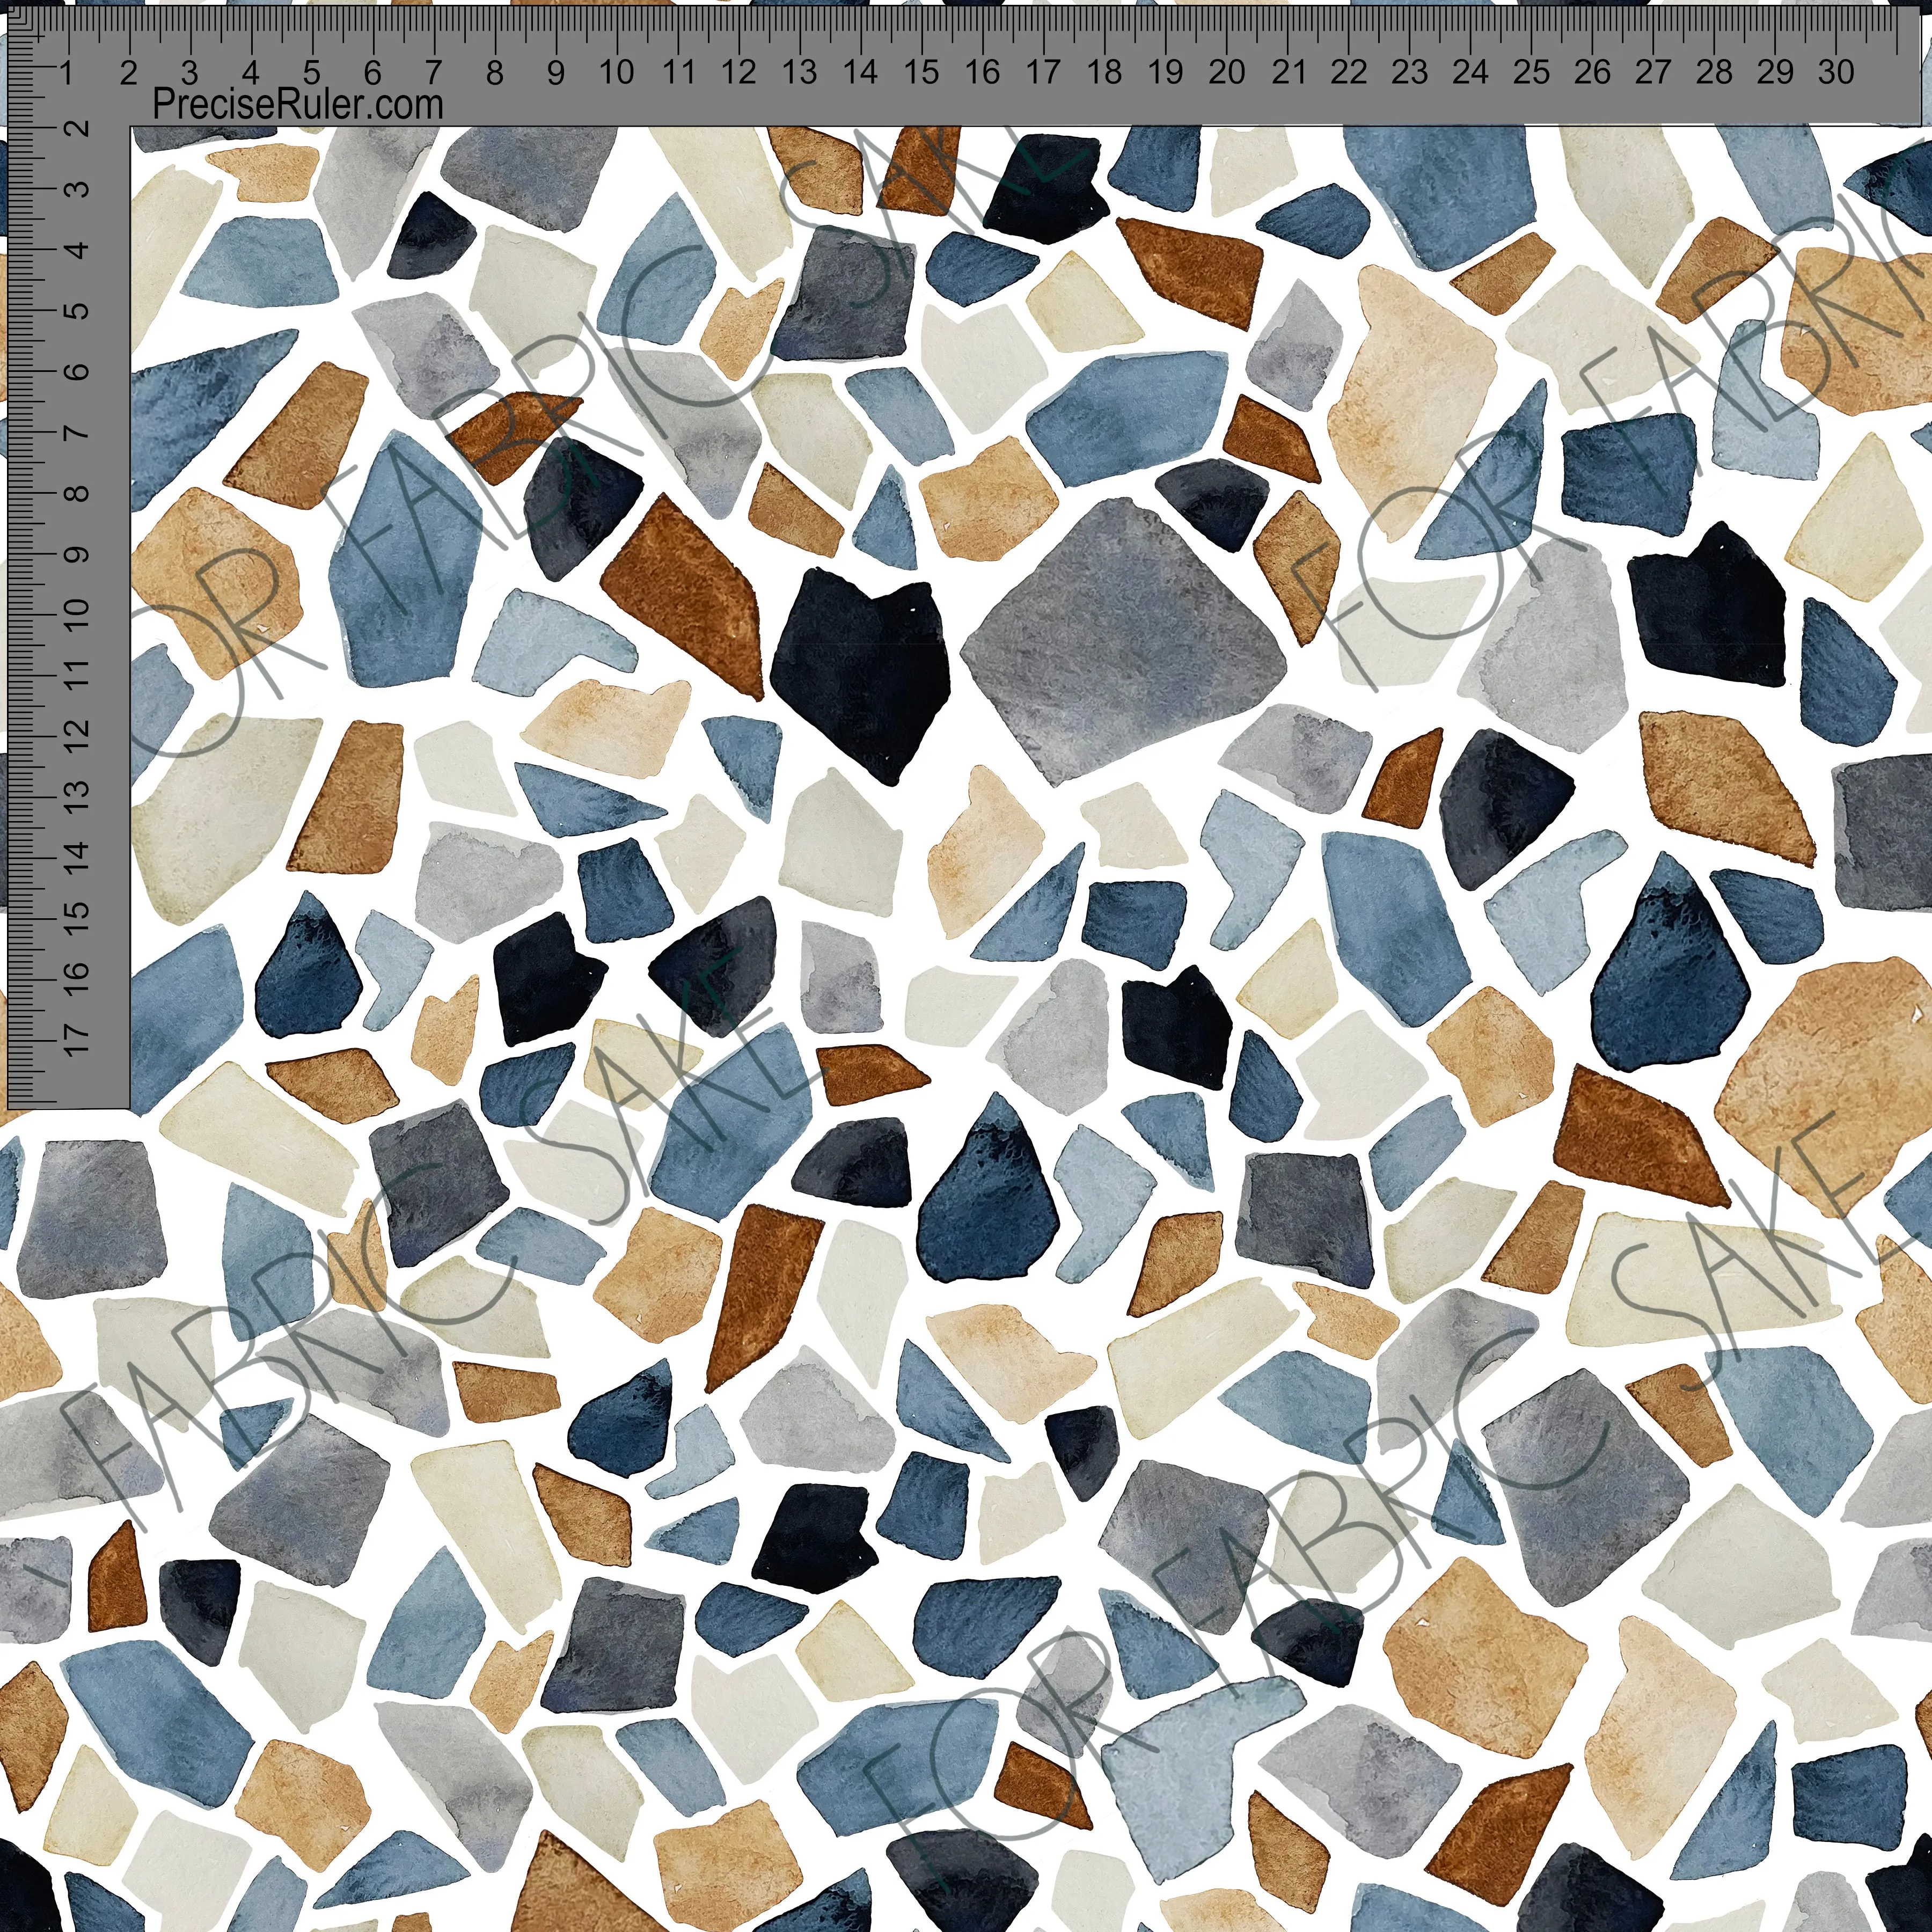Click number 8 on the vertical ruler
Screen dimensions: 1932x1932
pyautogui.click(x=77, y=493)
